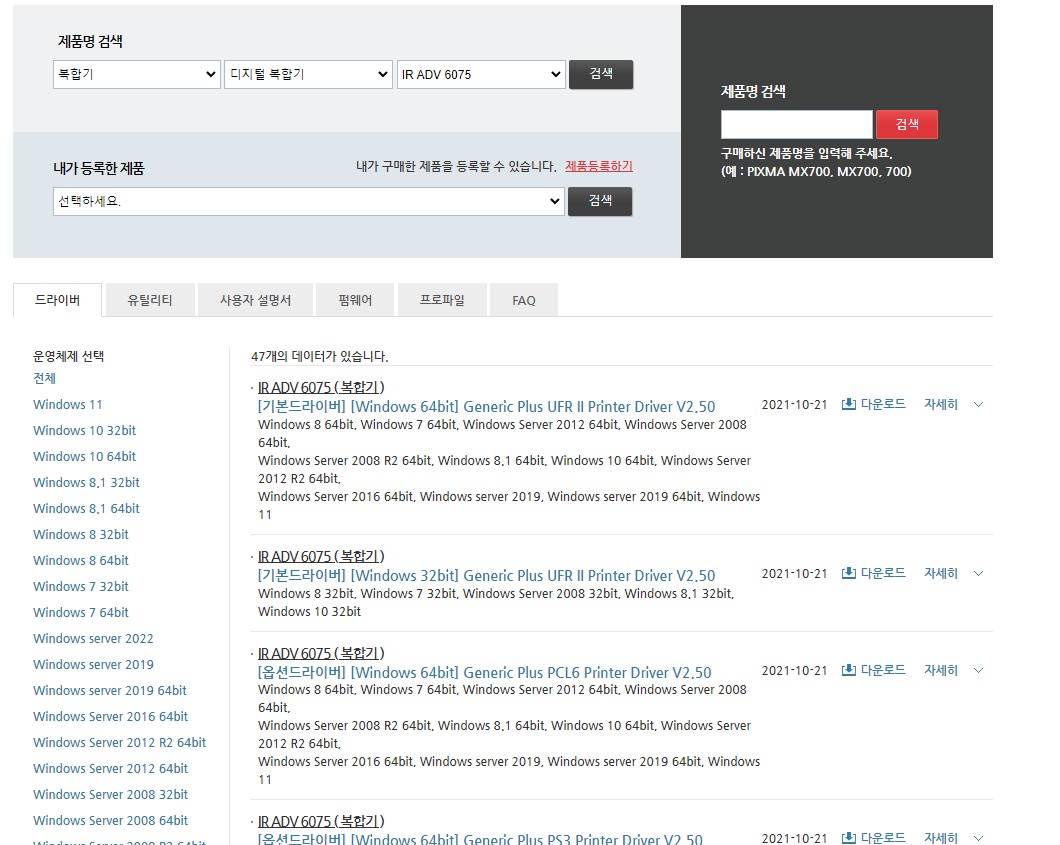Image resolution: width=1060 pixels, height=845 pixels.
Task: Filter by Windows Server 2008 64bit
Action: [111, 821]
